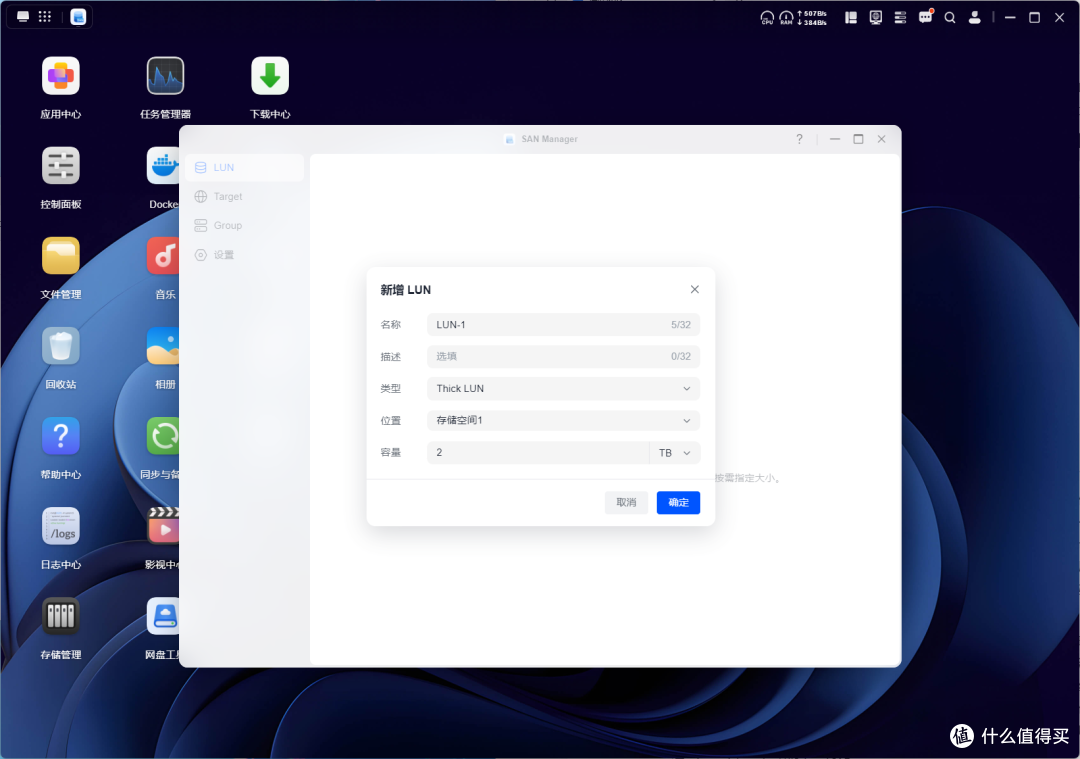Viewport: 1080px width, 759px height.
Task: Open the 设置 section in the SAN Manager sidebar
Action: click(x=245, y=255)
